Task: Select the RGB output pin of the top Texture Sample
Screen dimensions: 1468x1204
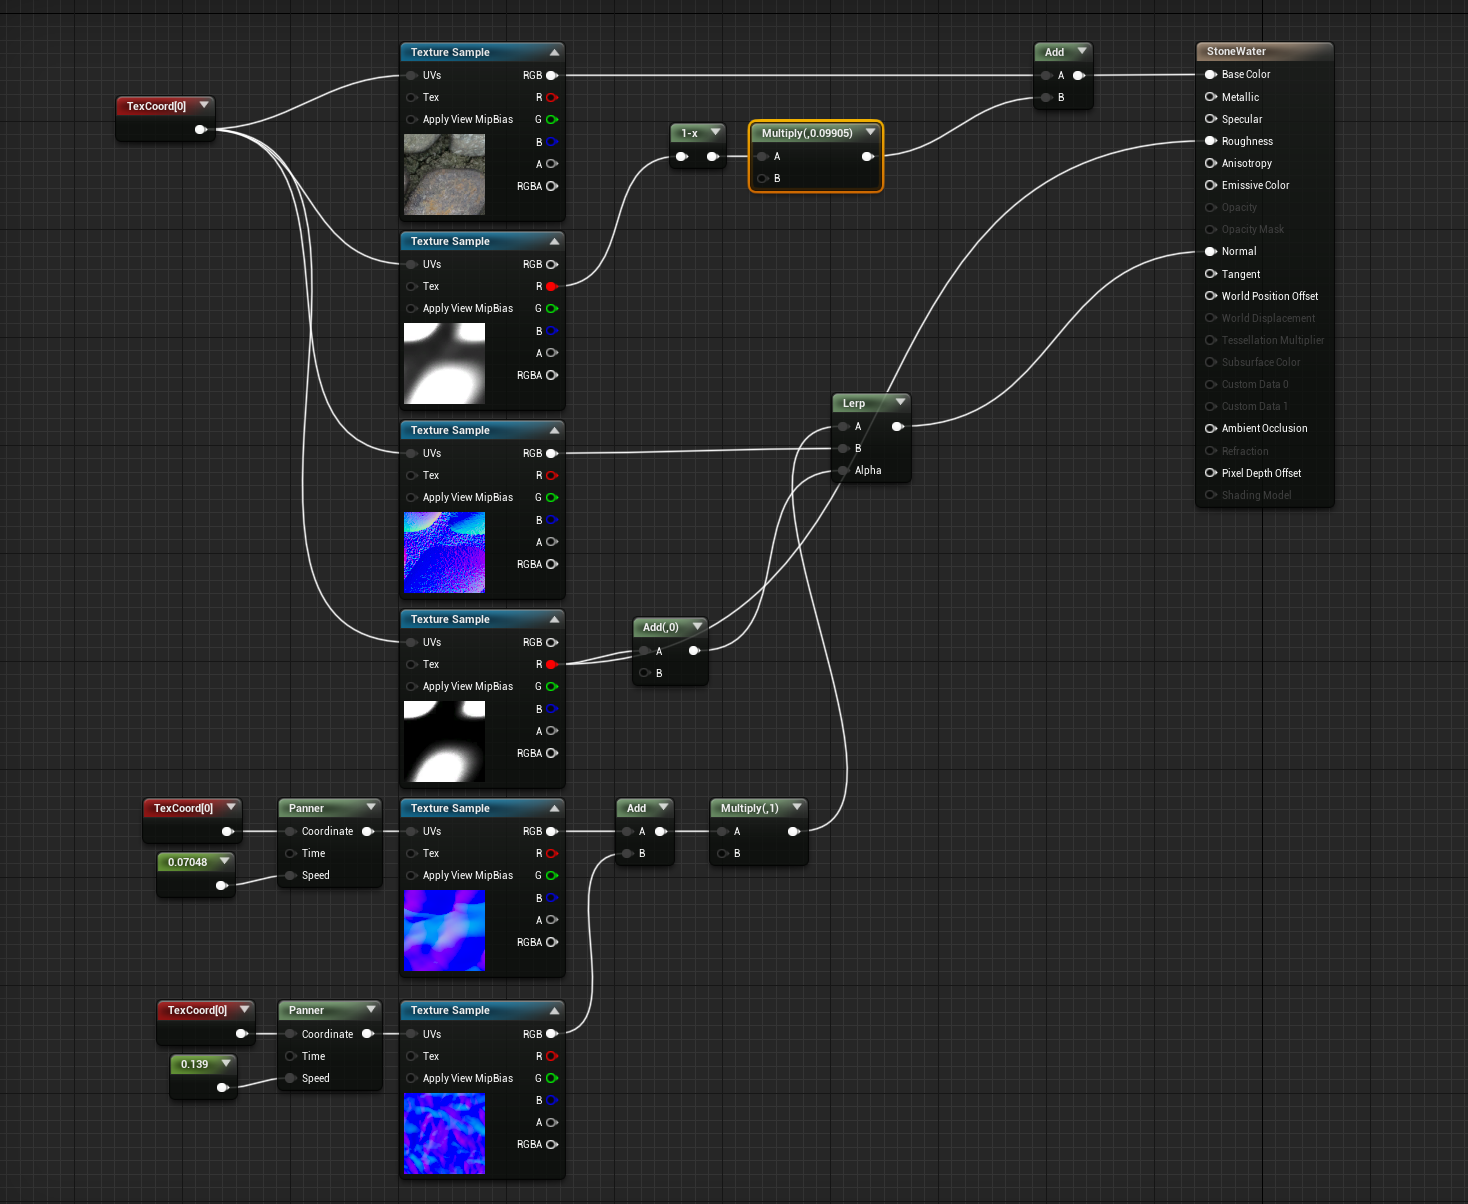Action: point(553,75)
